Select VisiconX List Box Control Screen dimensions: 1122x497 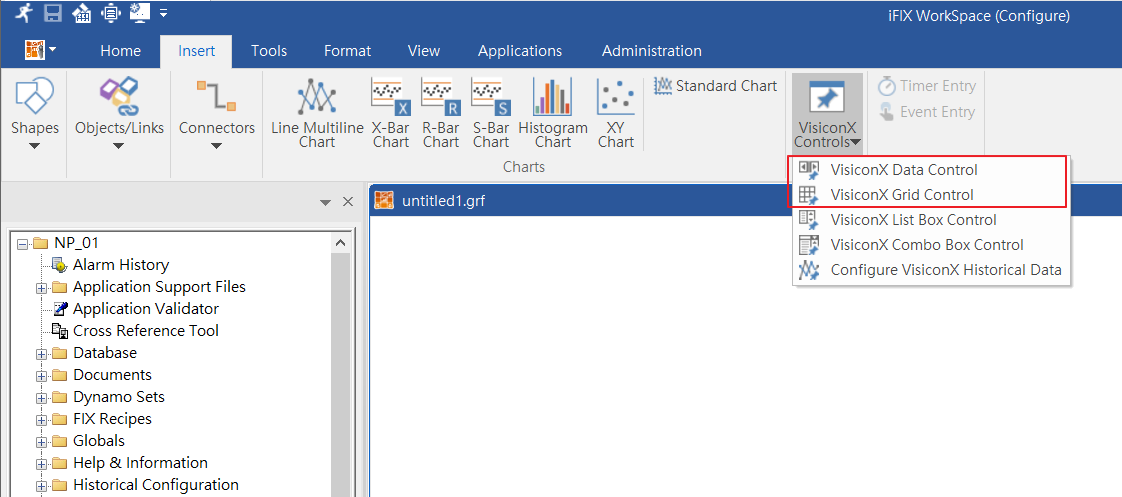click(931, 220)
